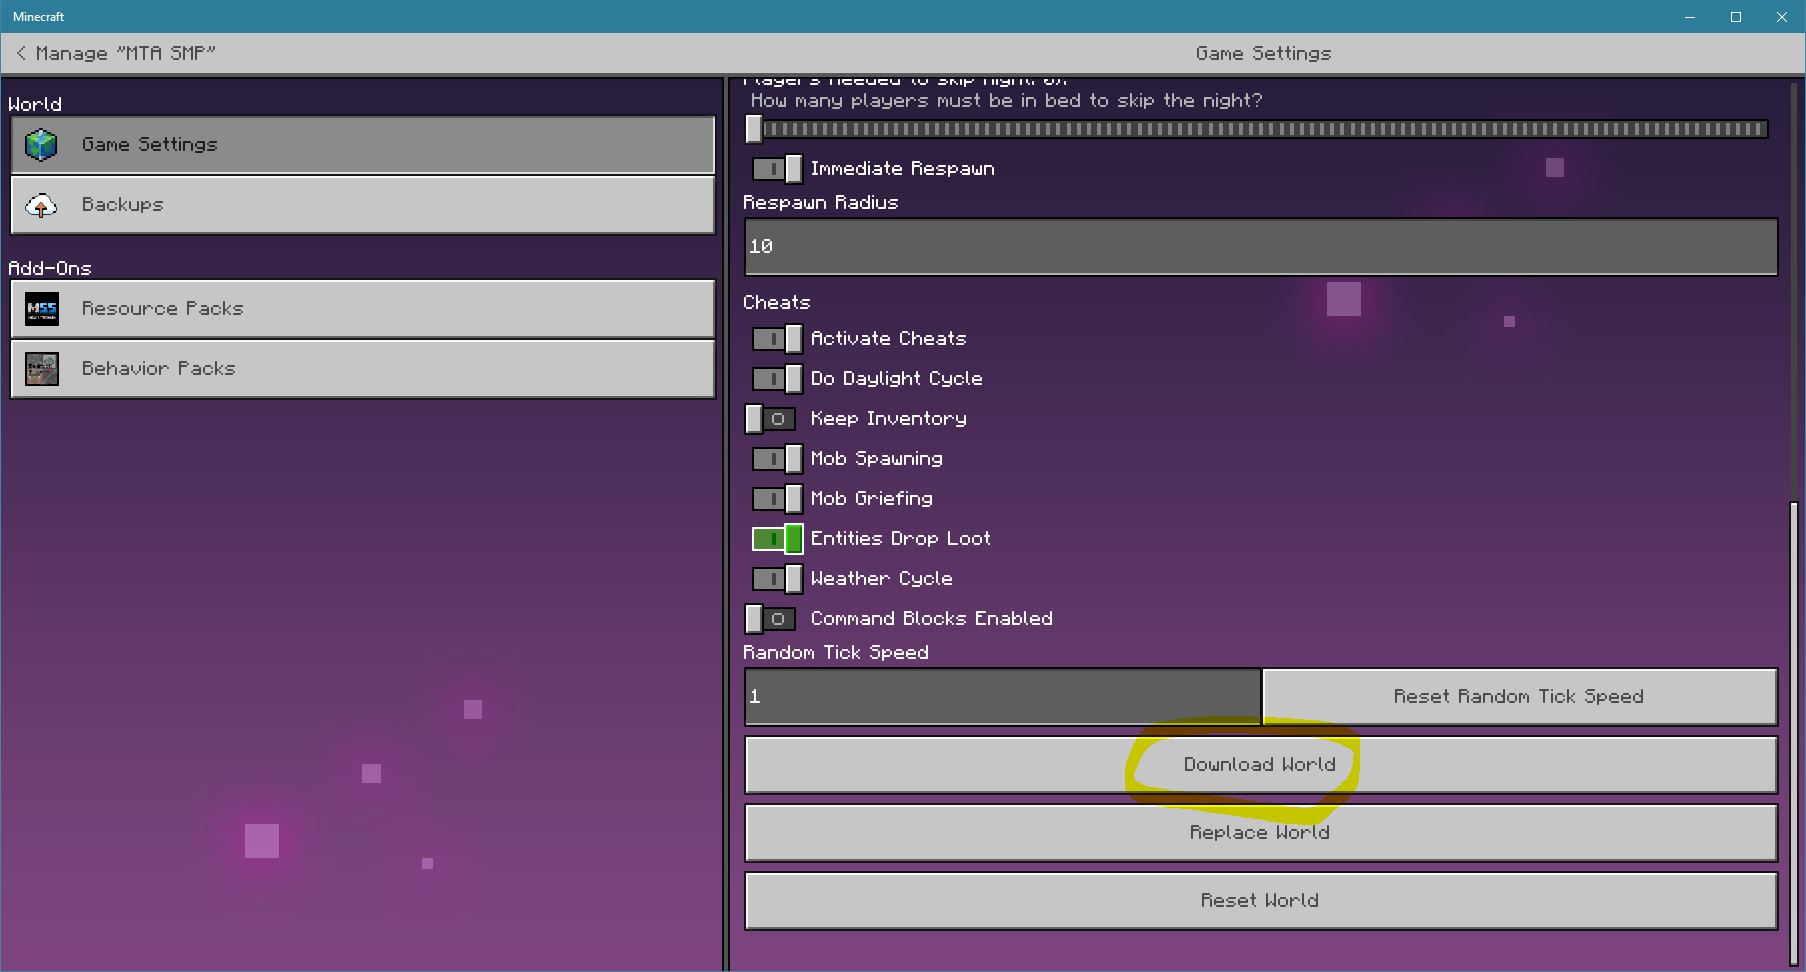Toggle the Activate Cheats switch
The width and height of the screenshot is (1806, 972).
[777, 339]
